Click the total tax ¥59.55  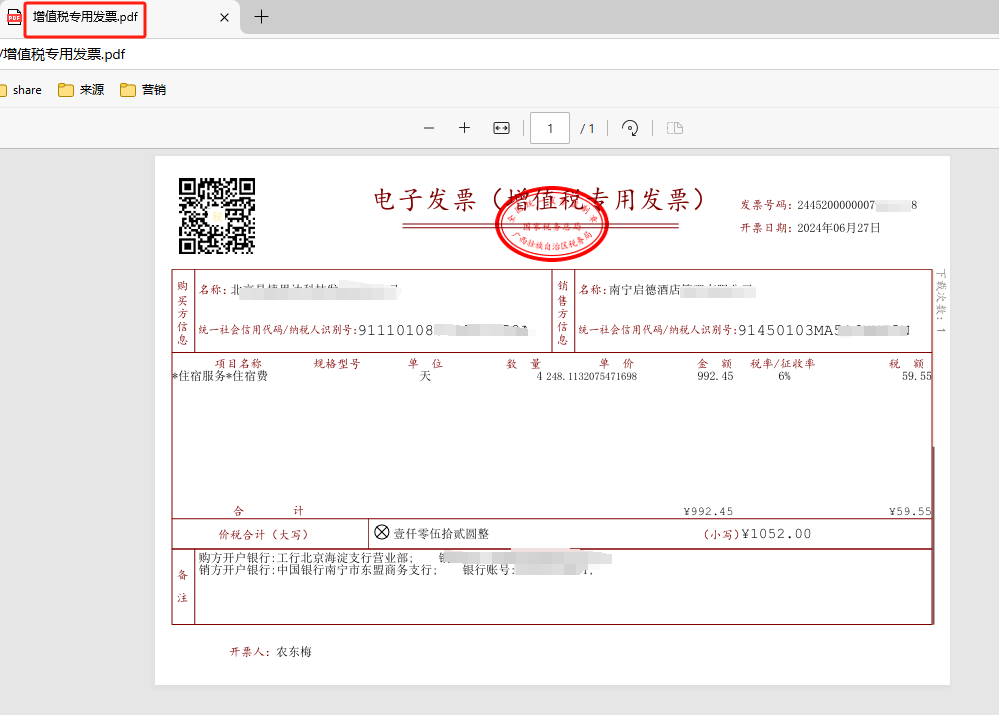(x=910, y=511)
